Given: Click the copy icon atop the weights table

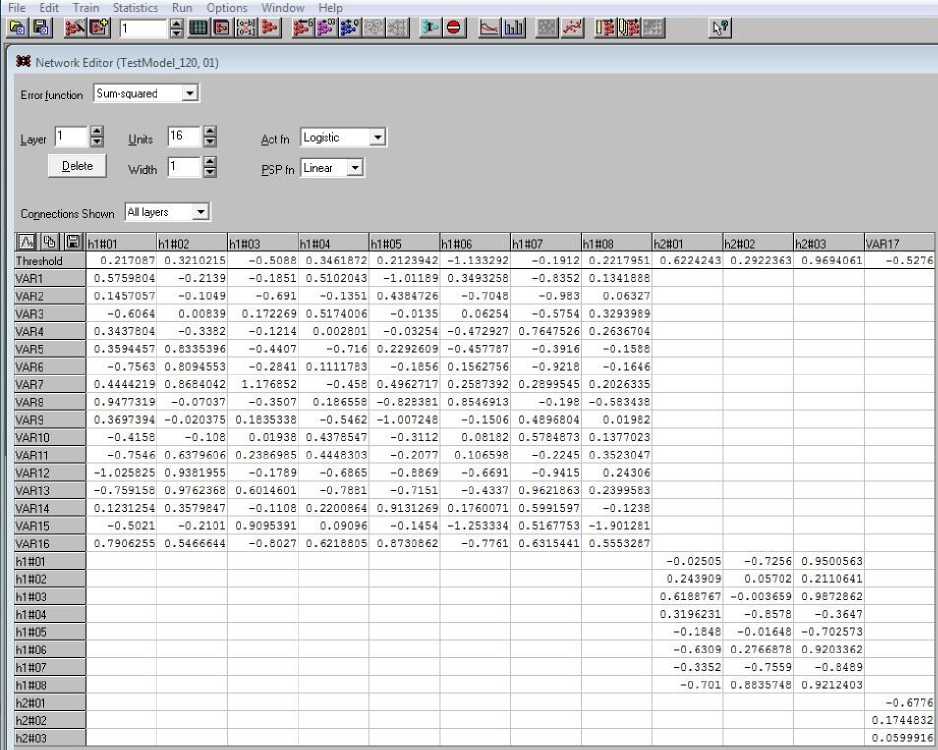Looking at the screenshot, I should (x=50, y=242).
